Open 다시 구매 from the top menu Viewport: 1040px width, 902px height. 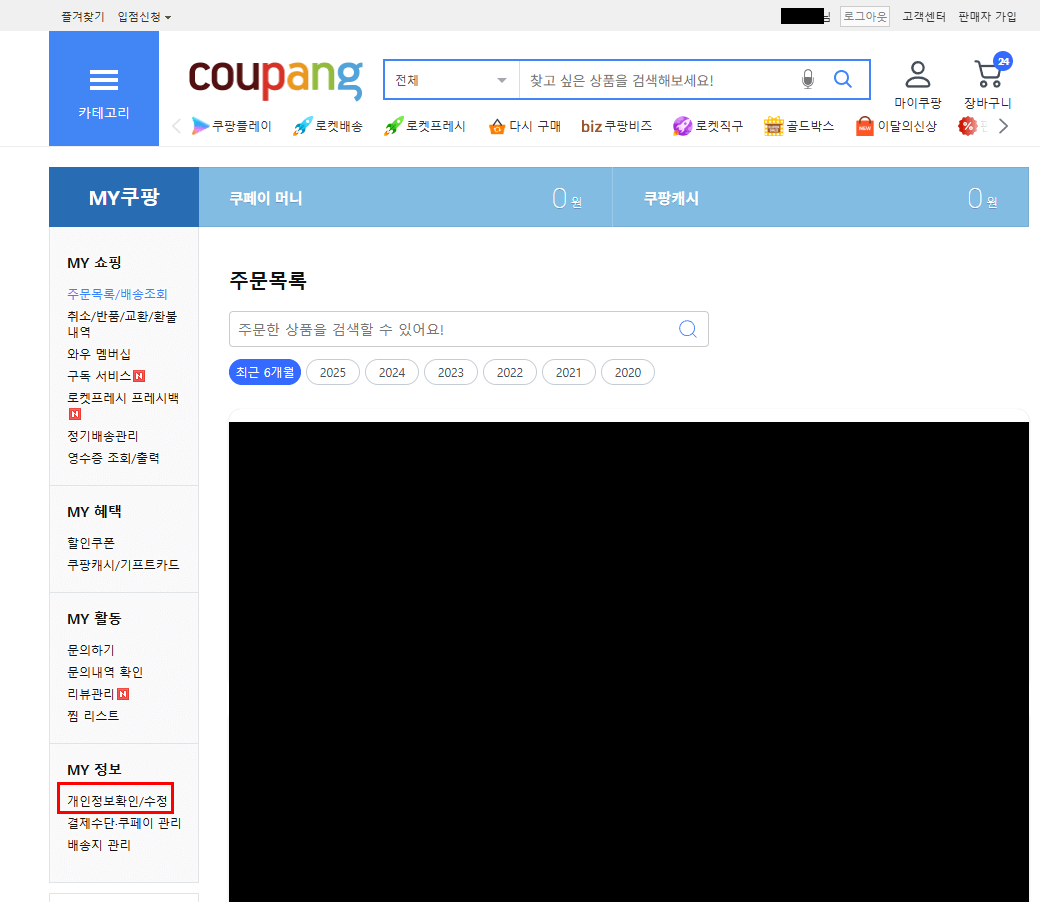(x=523, y=126)
